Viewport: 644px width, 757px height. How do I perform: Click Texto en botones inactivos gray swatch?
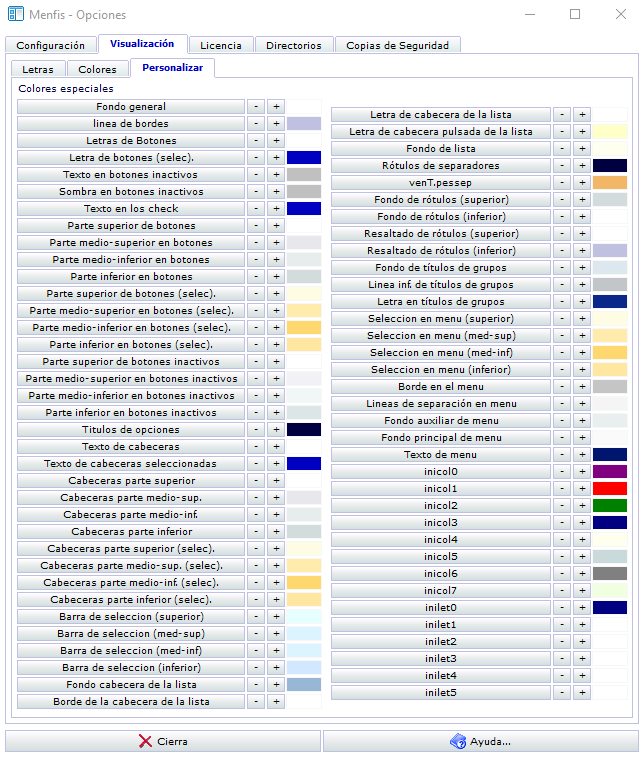(x=304, y=175)
